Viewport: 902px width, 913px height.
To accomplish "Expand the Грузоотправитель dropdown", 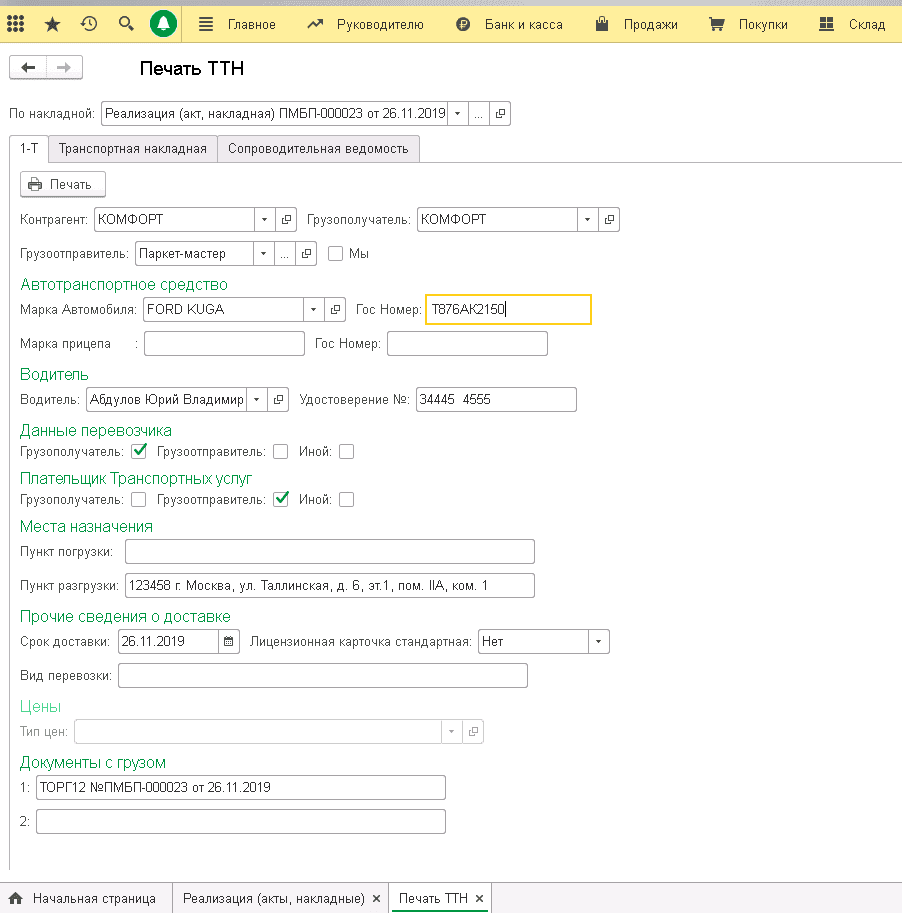I will (x=263, y=254).
